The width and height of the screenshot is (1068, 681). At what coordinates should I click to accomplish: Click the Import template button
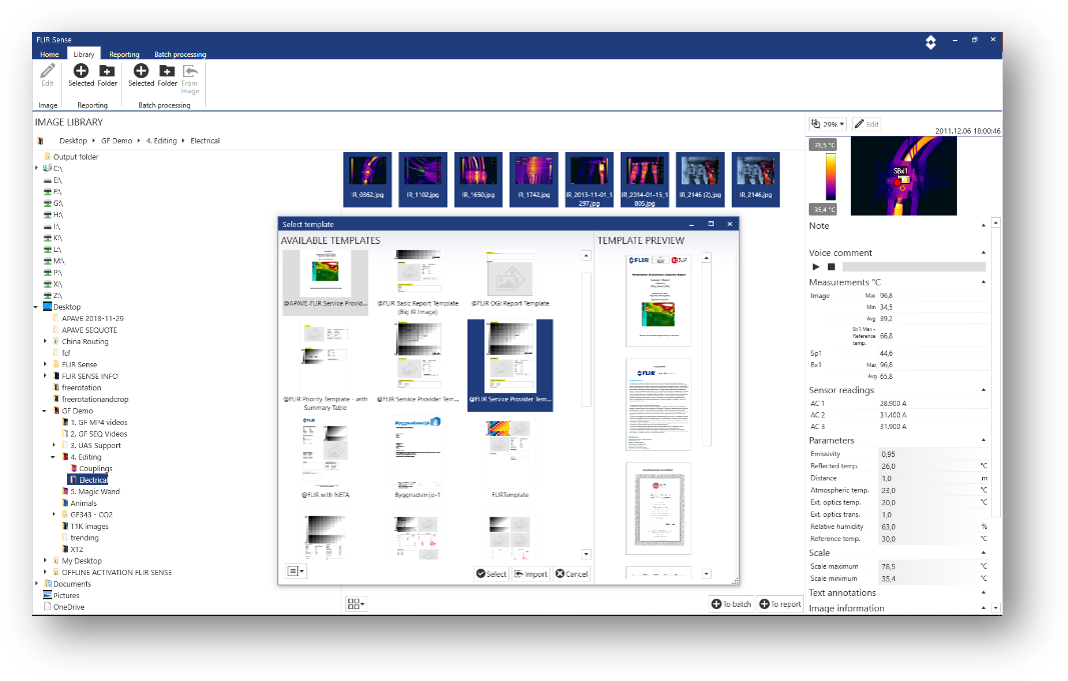pos(531,573)
